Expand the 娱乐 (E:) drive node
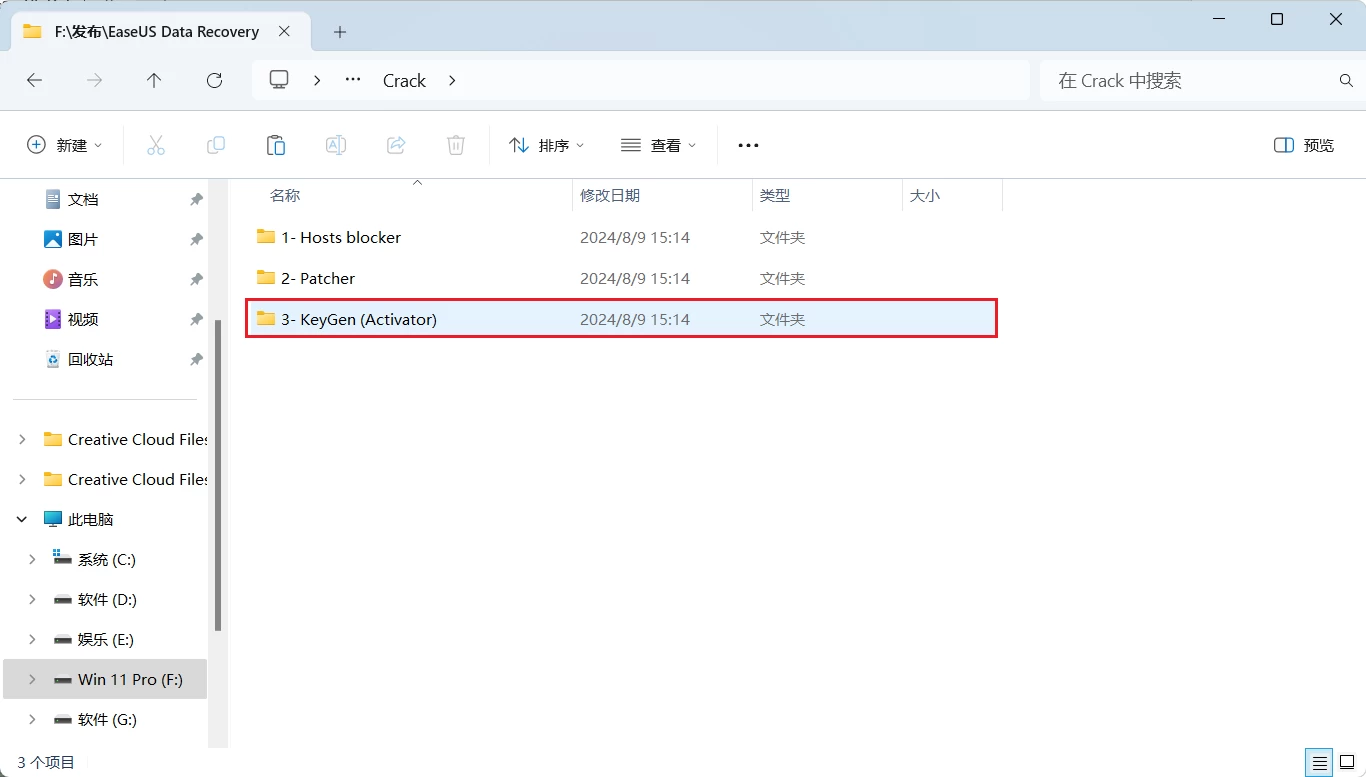The image size is (1366, 777). coord(33,639)
